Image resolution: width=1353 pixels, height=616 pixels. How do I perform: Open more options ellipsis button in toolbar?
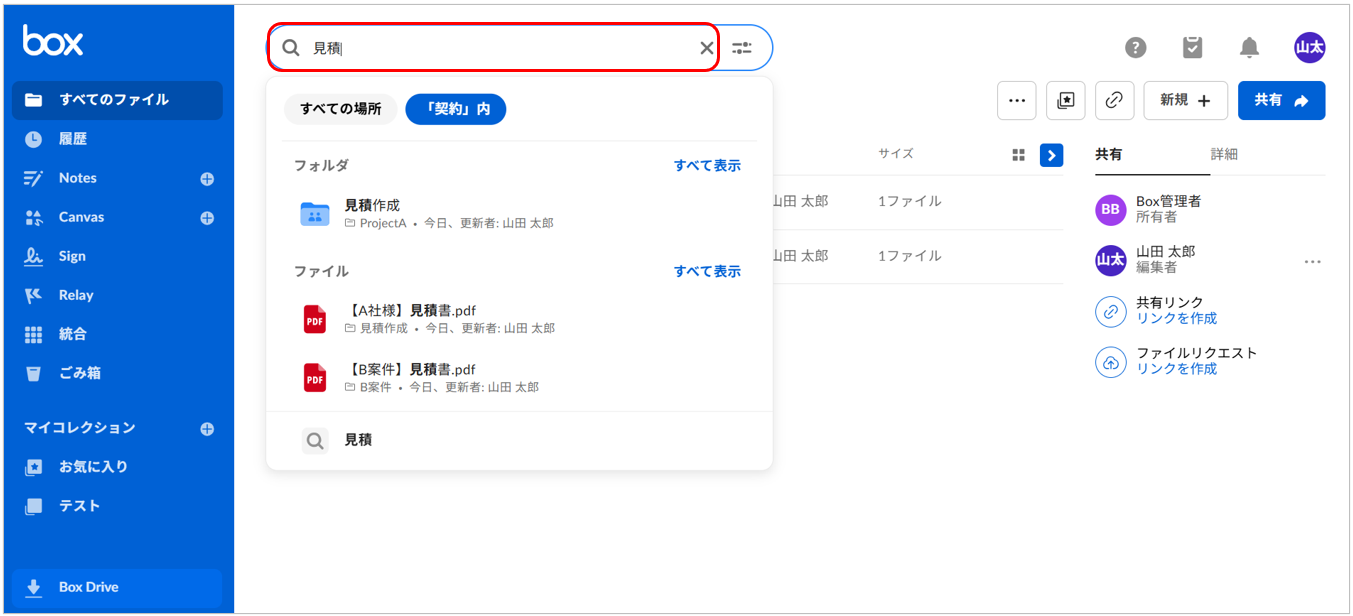pyautogui.click(x=1016, y=101)
